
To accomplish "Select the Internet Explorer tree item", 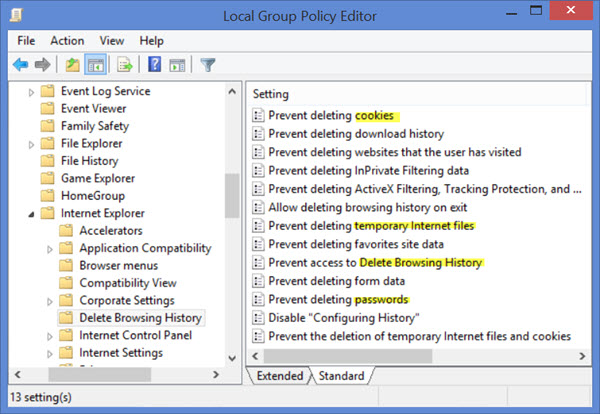I will pos(103,213).
